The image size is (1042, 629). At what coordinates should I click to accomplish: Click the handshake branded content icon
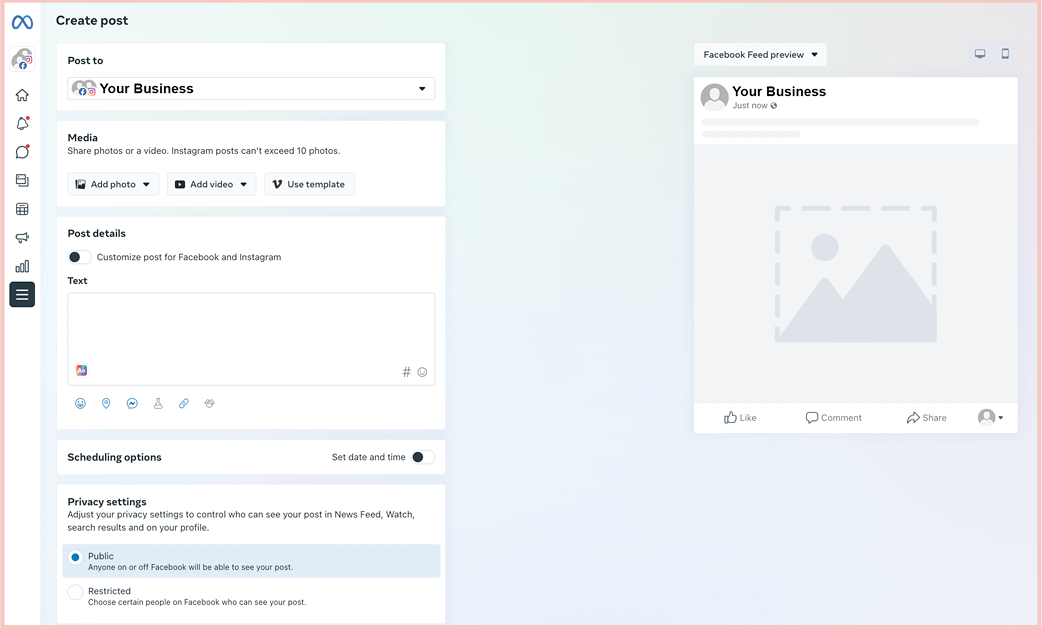[209, 403]
